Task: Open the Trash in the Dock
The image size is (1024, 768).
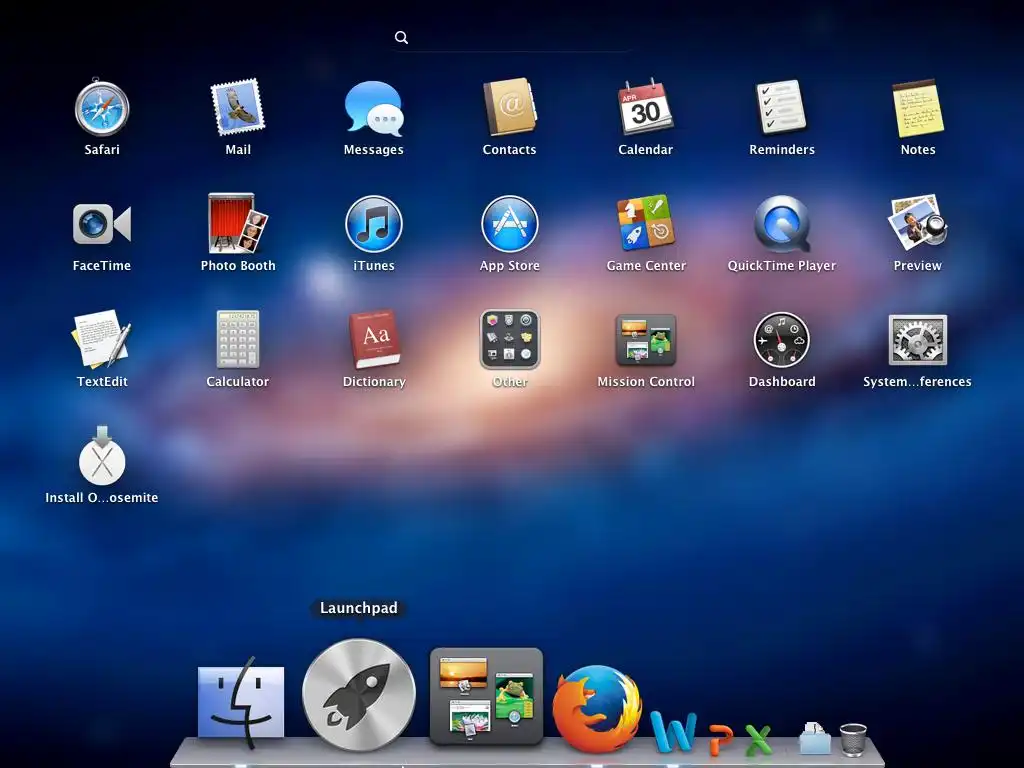Action: pos(853,739)
